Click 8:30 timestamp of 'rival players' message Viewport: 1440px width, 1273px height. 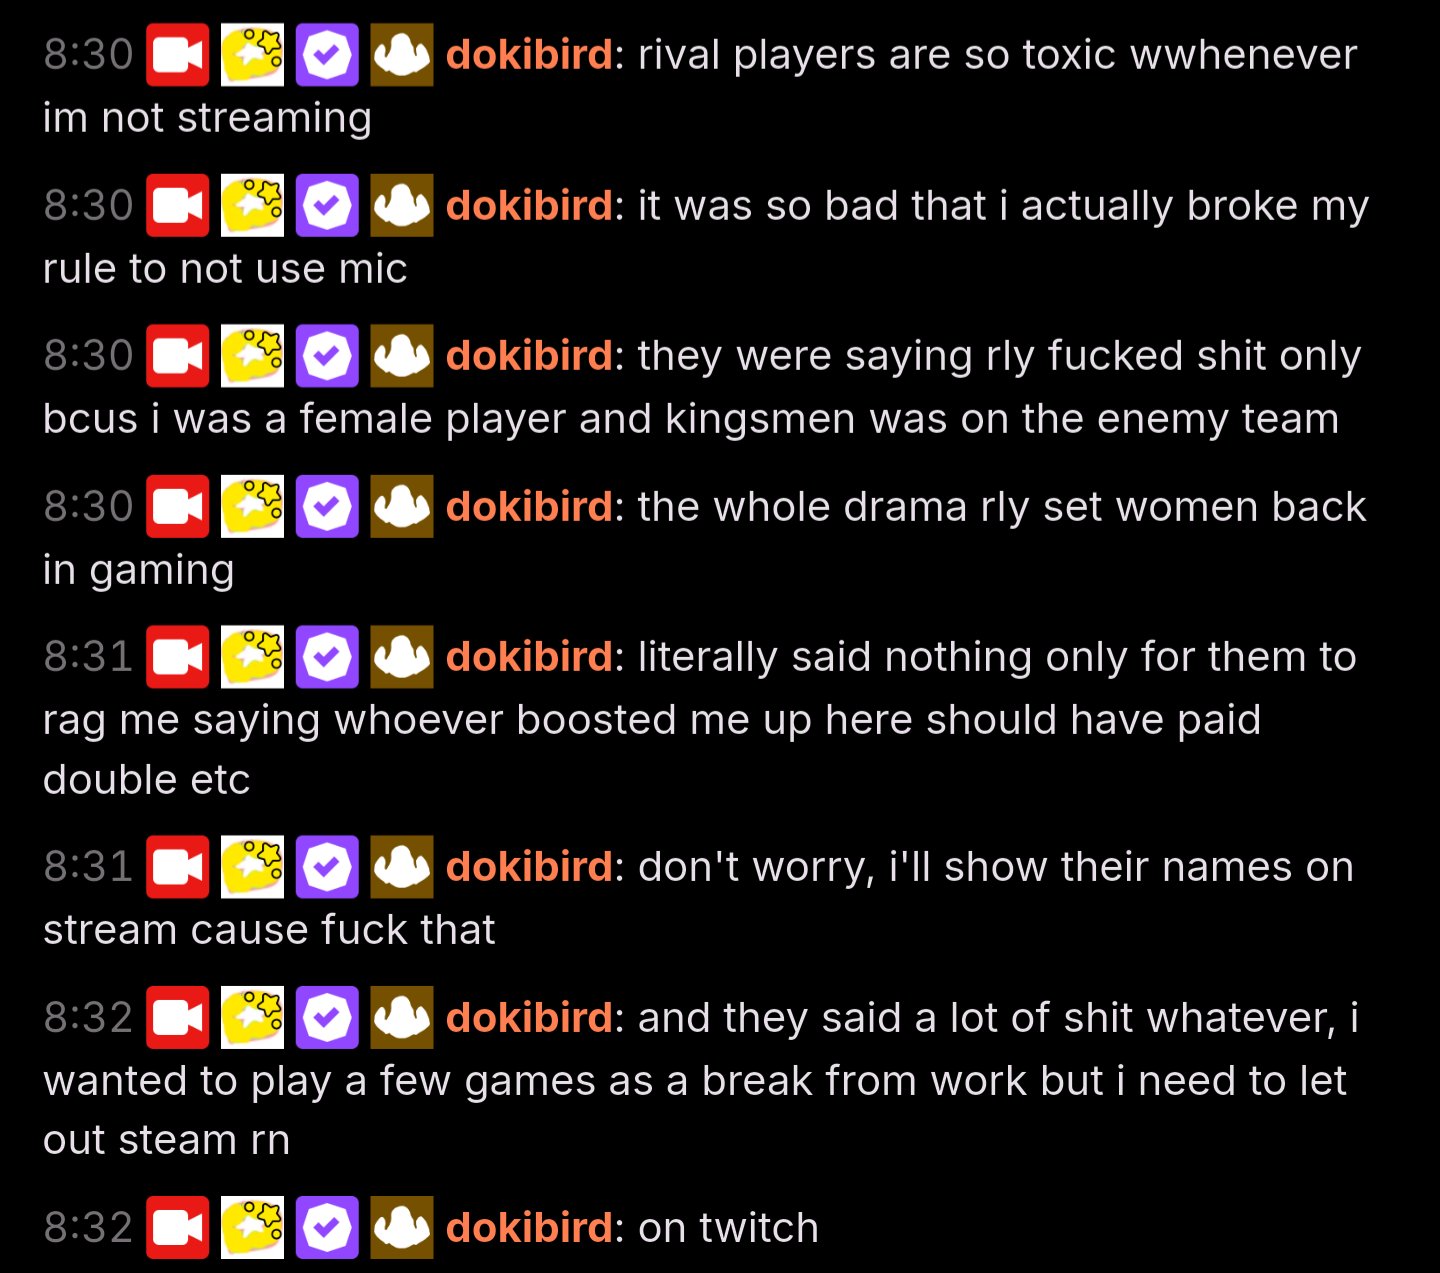[x=88, y=55]
